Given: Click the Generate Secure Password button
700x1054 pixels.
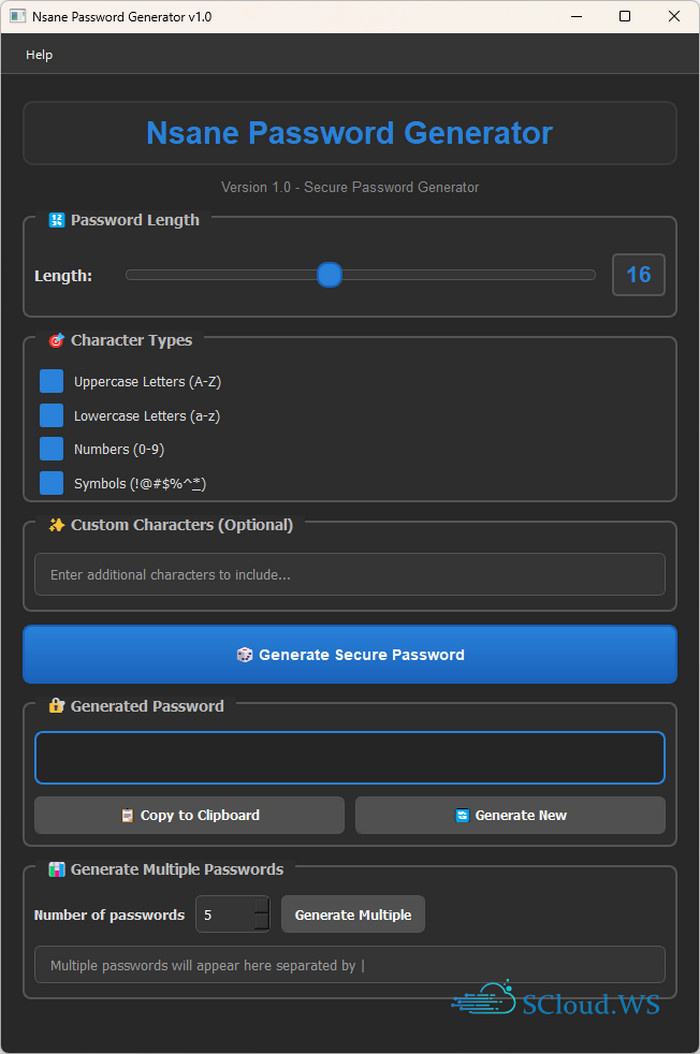Looking at the screenshot, I should [350, 655].
